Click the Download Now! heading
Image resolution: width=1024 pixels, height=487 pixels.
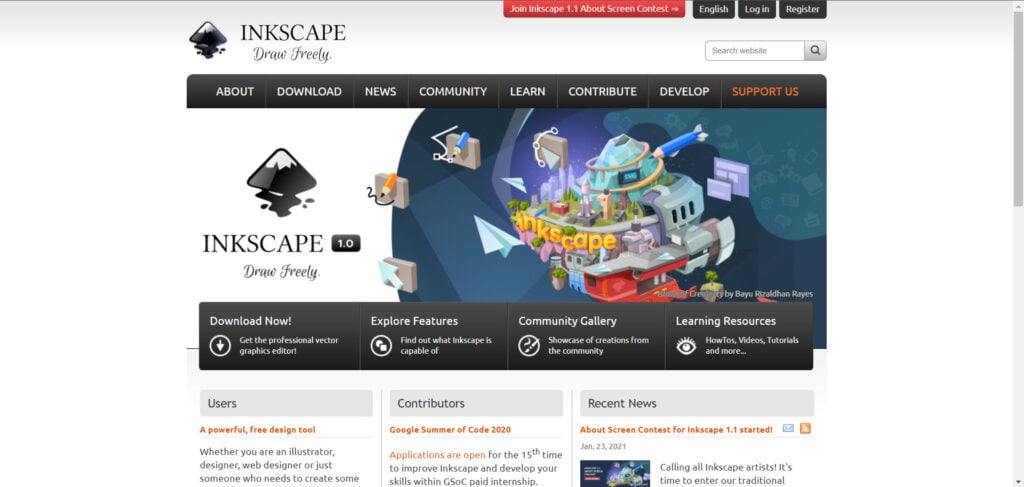click(x=251, y=321)
